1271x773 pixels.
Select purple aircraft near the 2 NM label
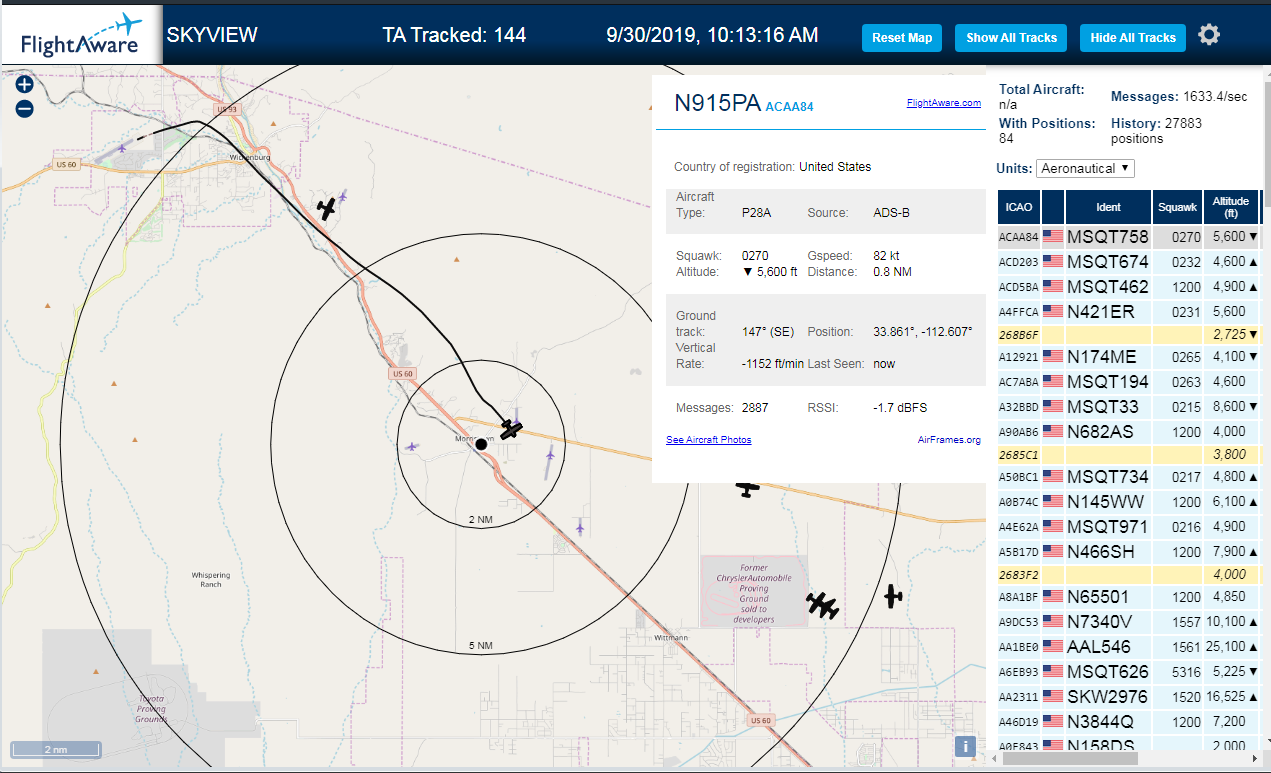pos(580,526)
